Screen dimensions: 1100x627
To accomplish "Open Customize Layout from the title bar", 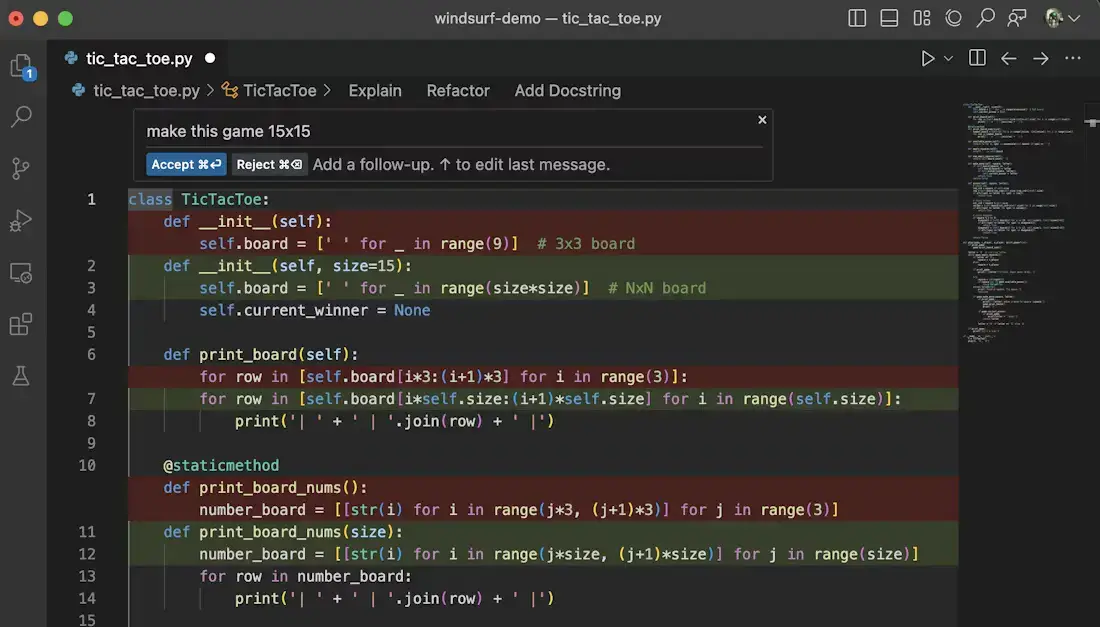I will (x=921, y=17).
